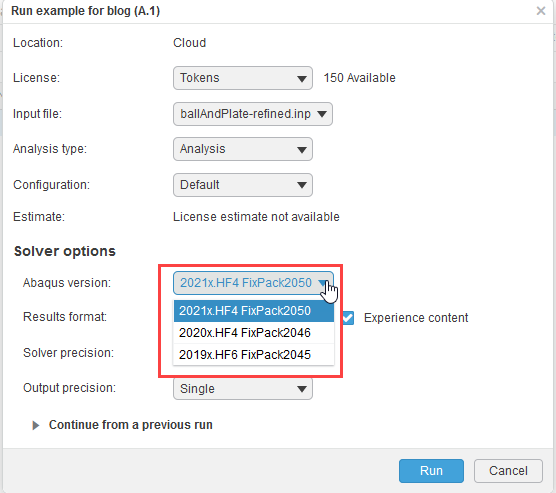
Task: Click the 'Solver options' heading
Action: point(65,251)
